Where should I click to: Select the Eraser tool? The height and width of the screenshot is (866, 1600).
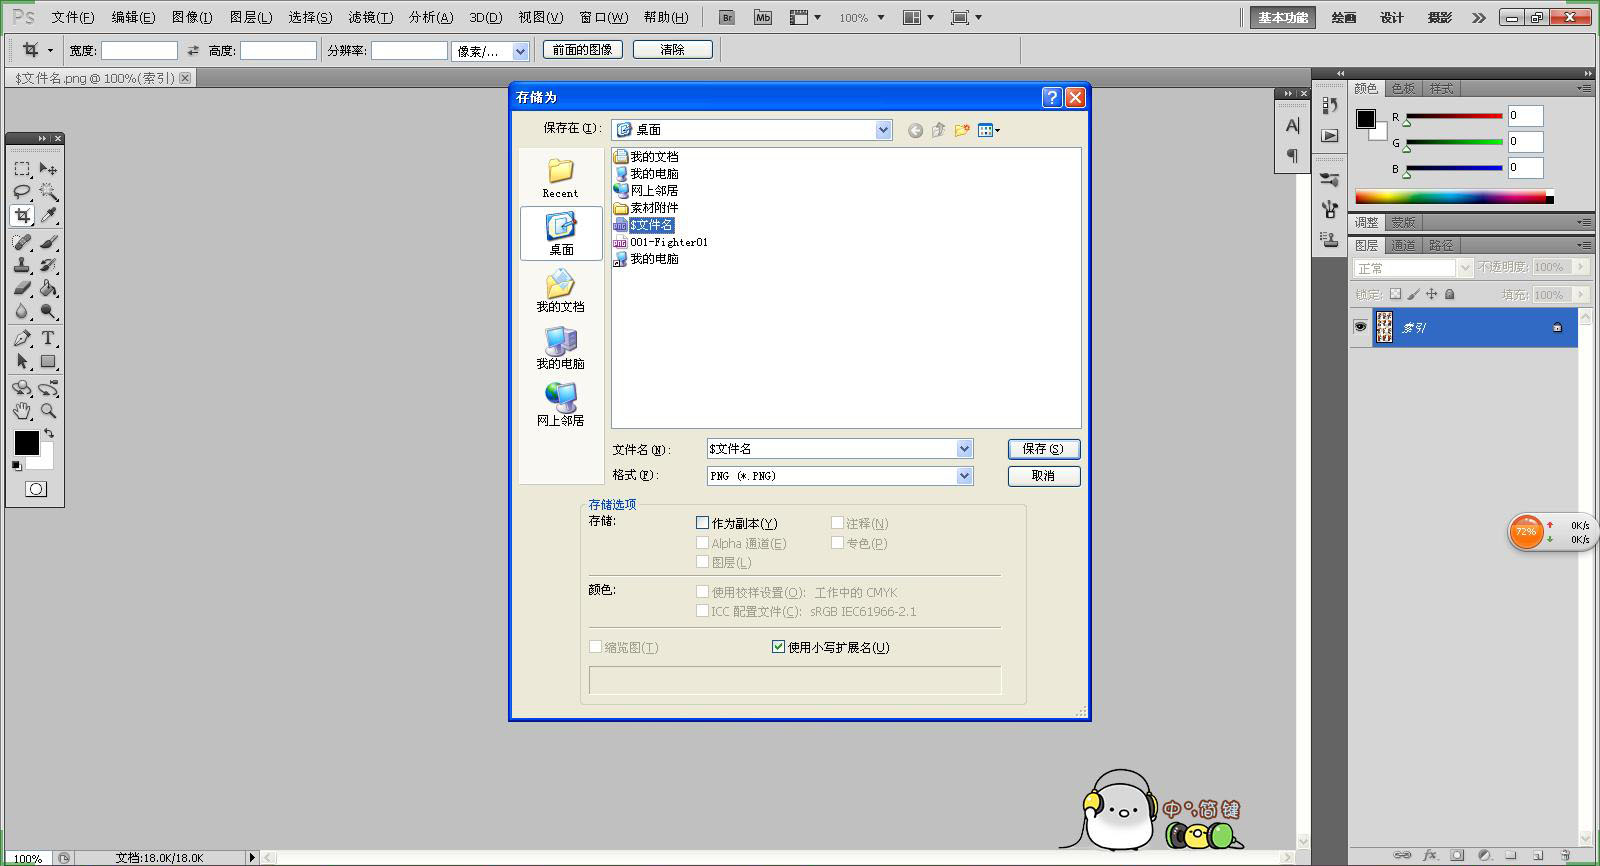point(22,288)
